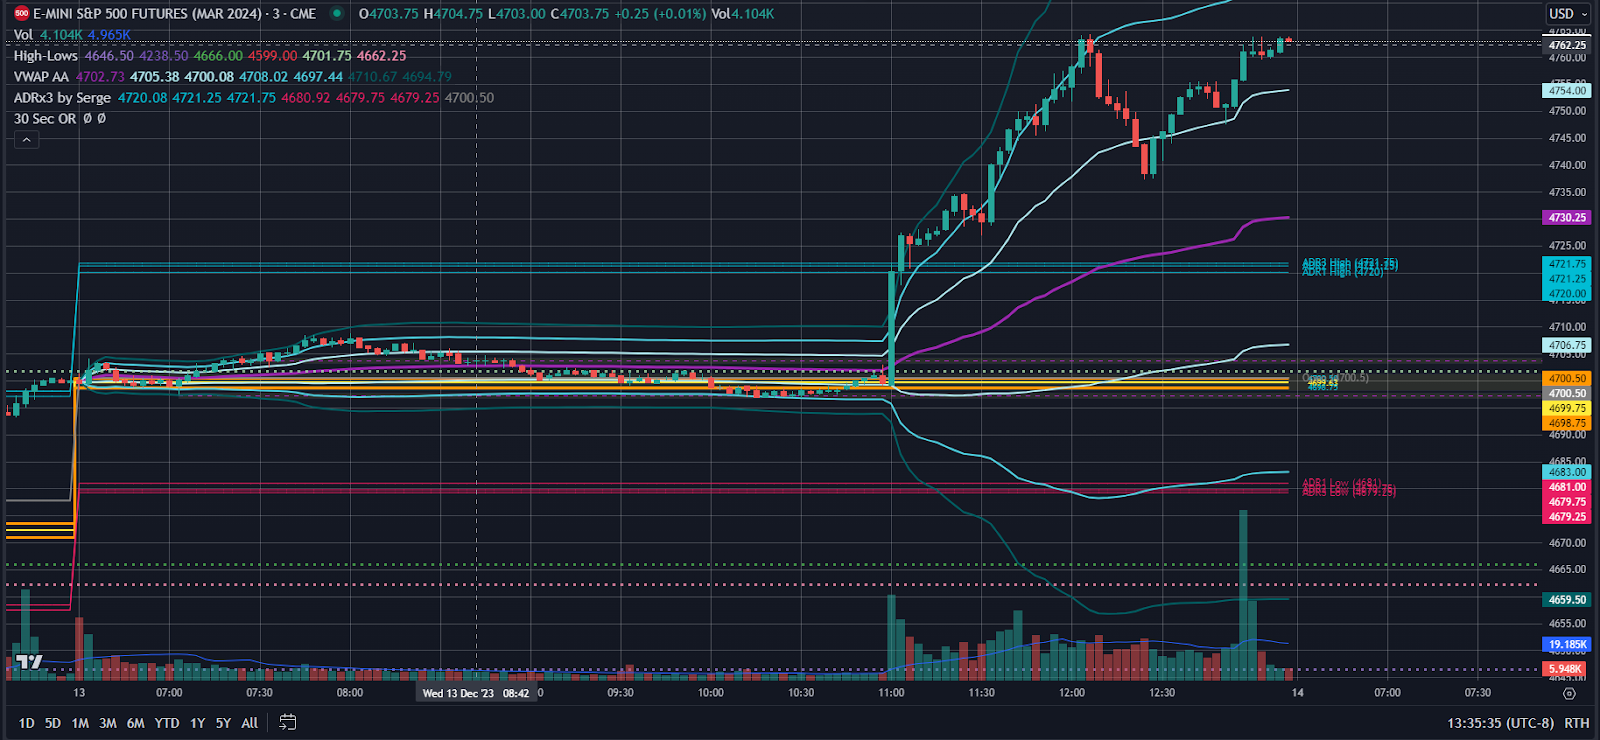Select the 6M time range
Screen dimensions: 1600x740
[x=135, y=723]
